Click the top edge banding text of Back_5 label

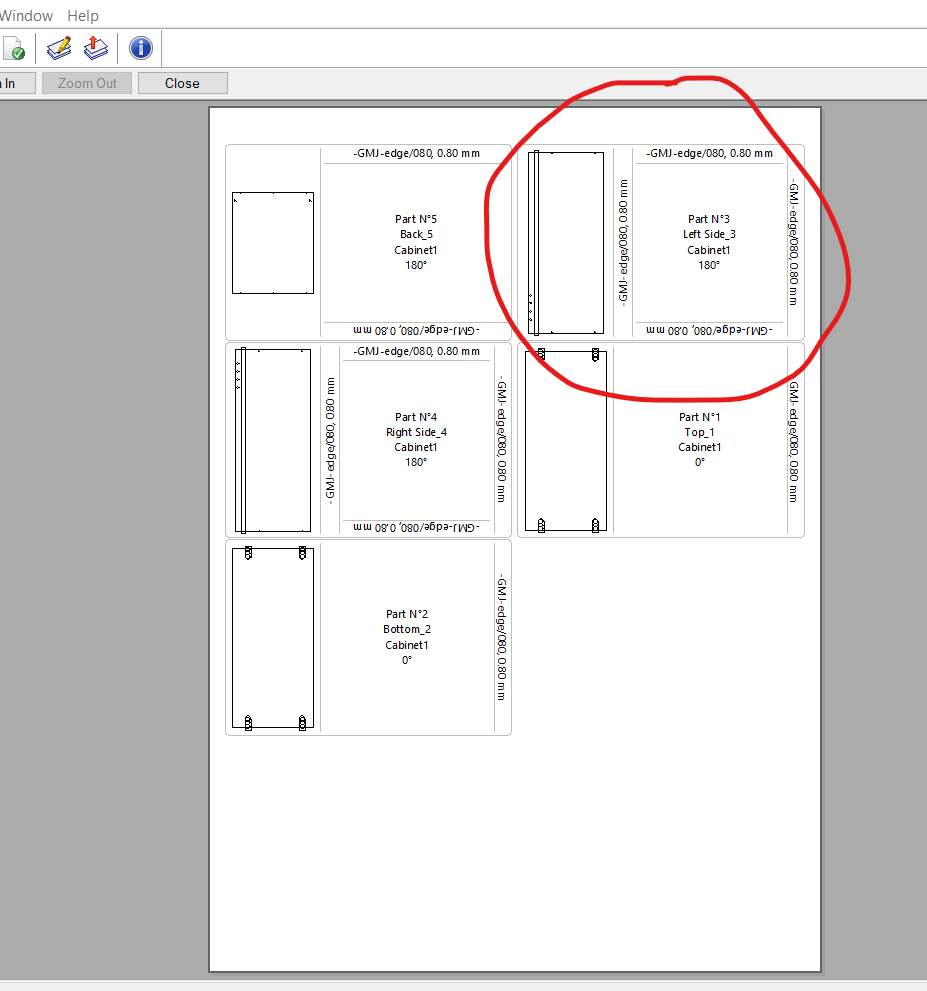[416, 153]
